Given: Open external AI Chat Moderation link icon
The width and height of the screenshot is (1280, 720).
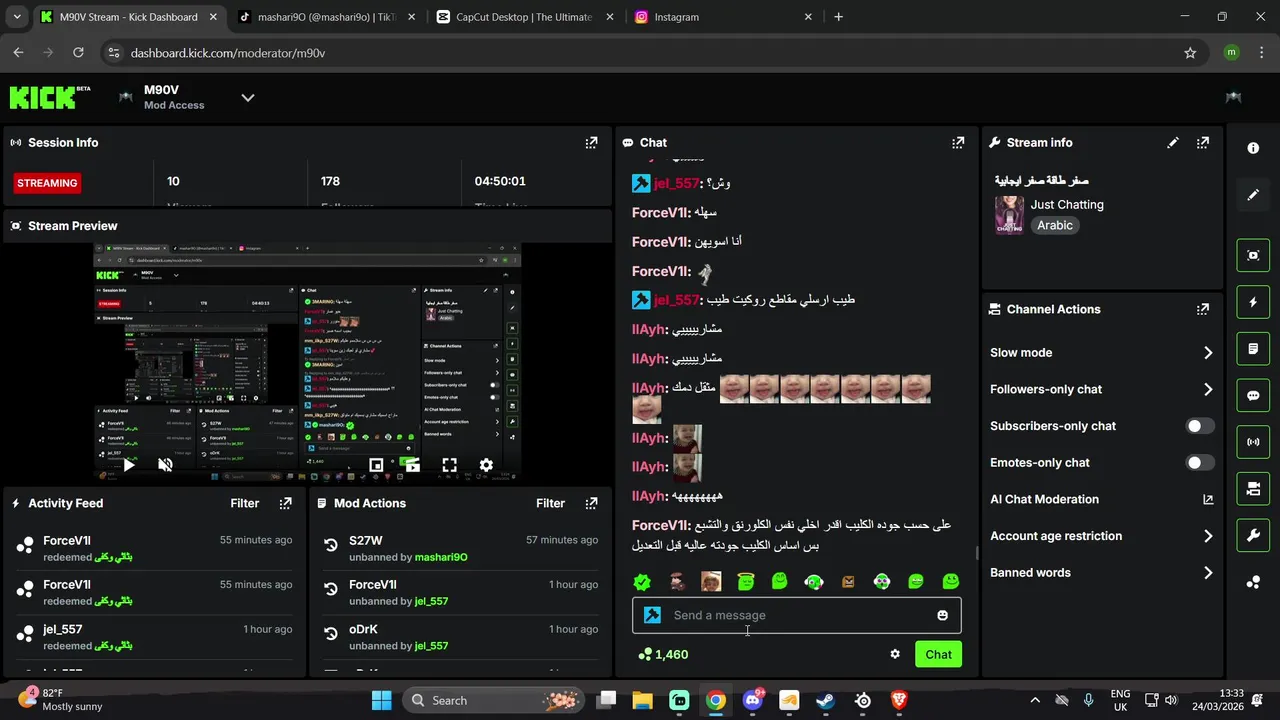Looking at the screenshot, I should 1208,499.
